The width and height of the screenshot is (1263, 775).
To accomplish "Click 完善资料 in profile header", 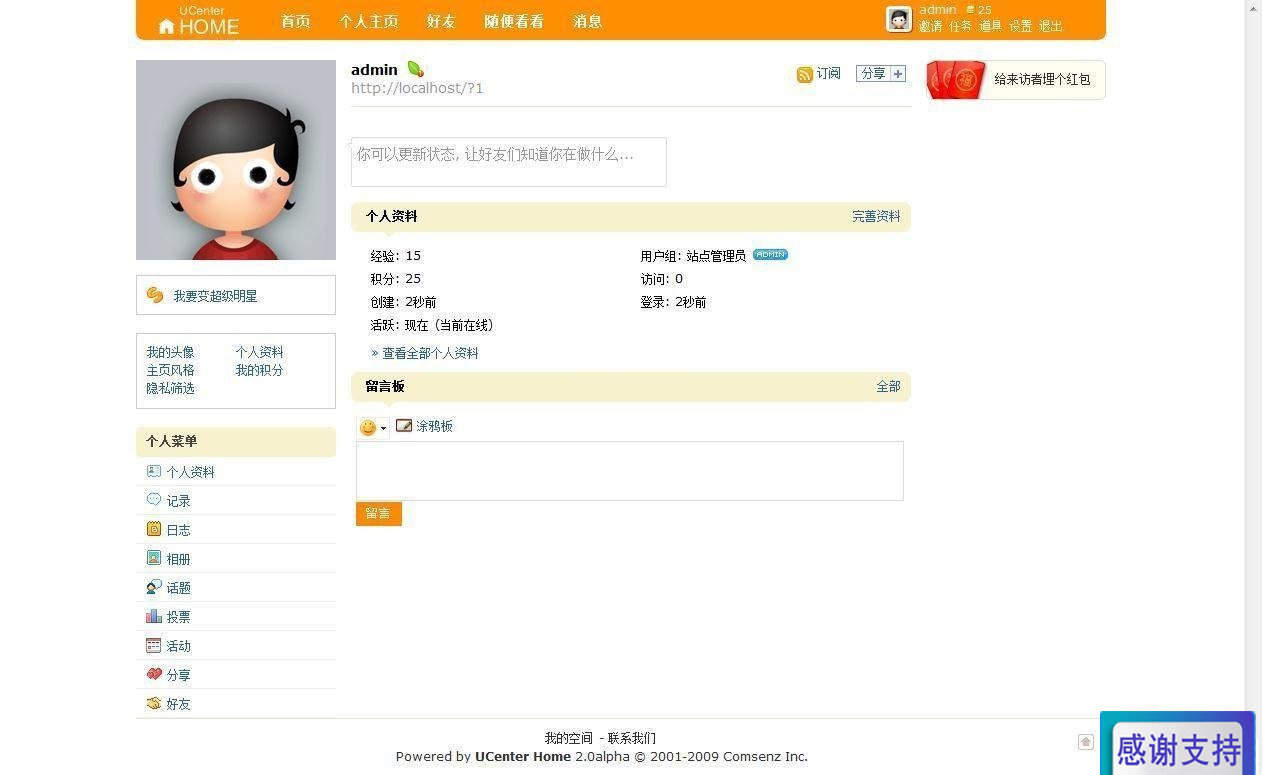I will tap(876, 216).
